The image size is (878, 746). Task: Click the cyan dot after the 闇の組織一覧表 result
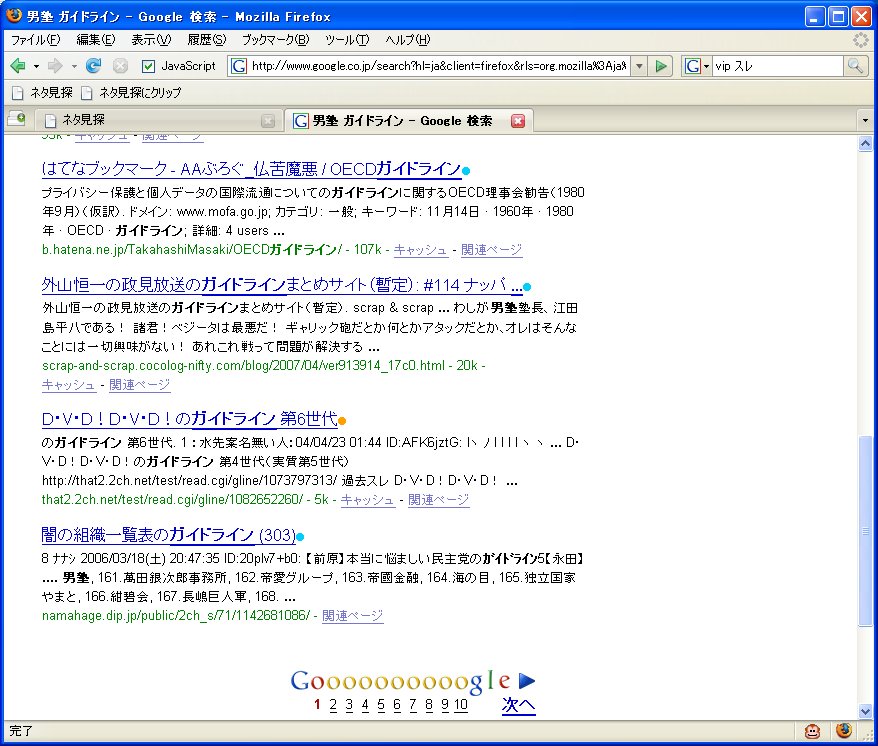click(300, 537)
